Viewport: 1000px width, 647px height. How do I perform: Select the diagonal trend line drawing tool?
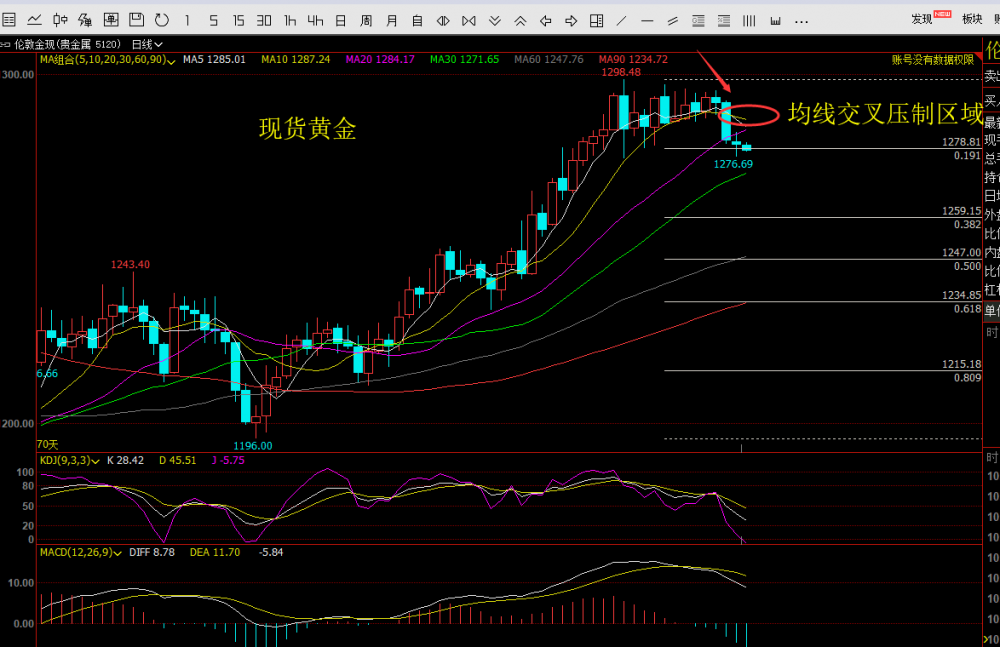(621, 21)
